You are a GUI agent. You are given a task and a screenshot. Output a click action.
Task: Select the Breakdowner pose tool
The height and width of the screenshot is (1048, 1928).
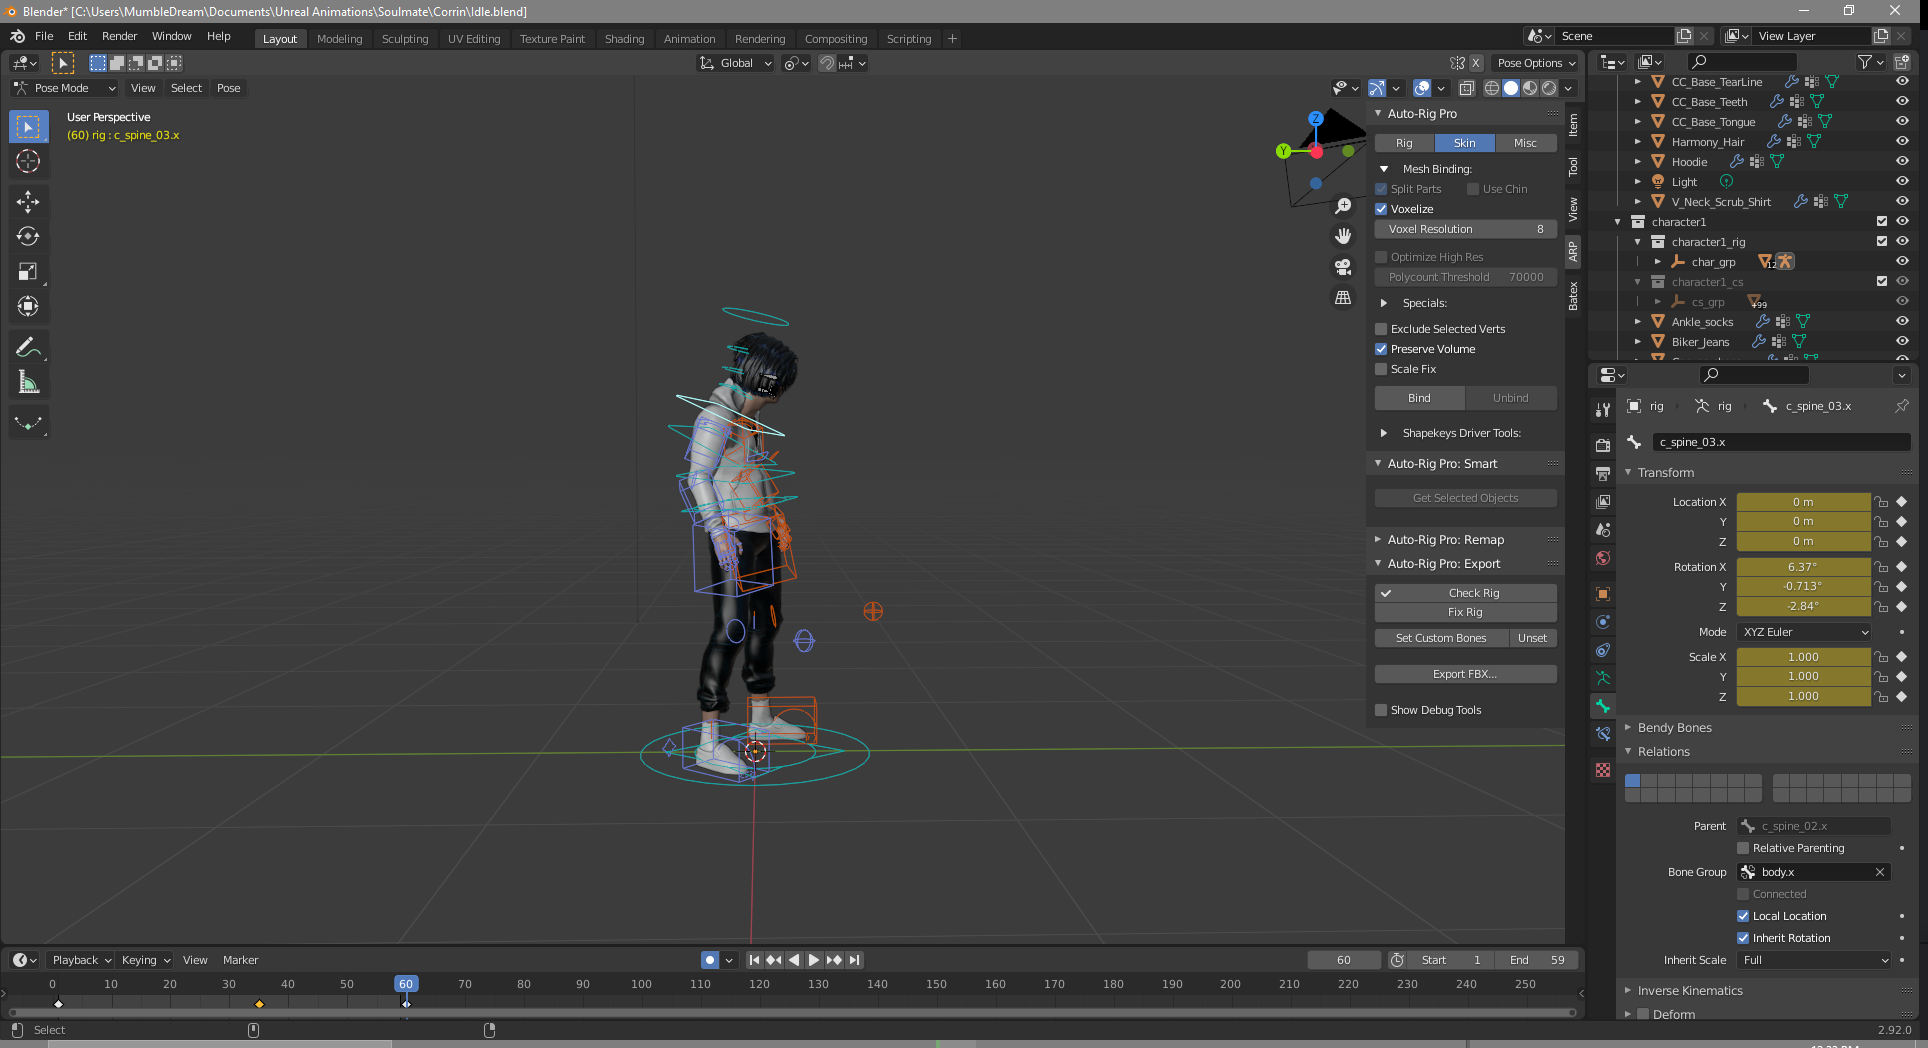click(x=28, y=423)
